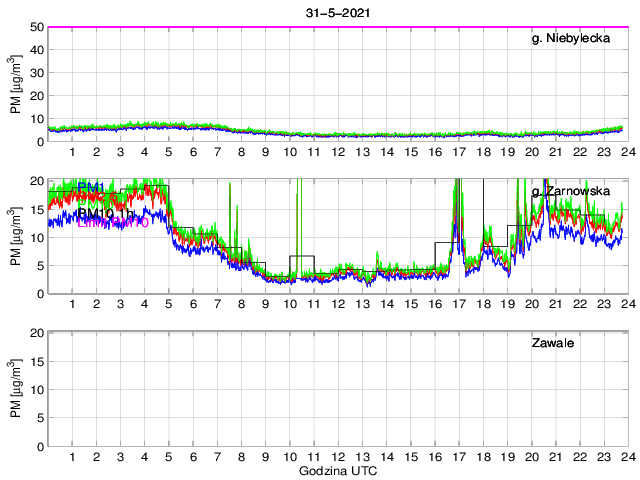The width and height of the screenshot is (640, 480).
Task: Select the g. Żarnowska station label
Action: click(573, 191)
